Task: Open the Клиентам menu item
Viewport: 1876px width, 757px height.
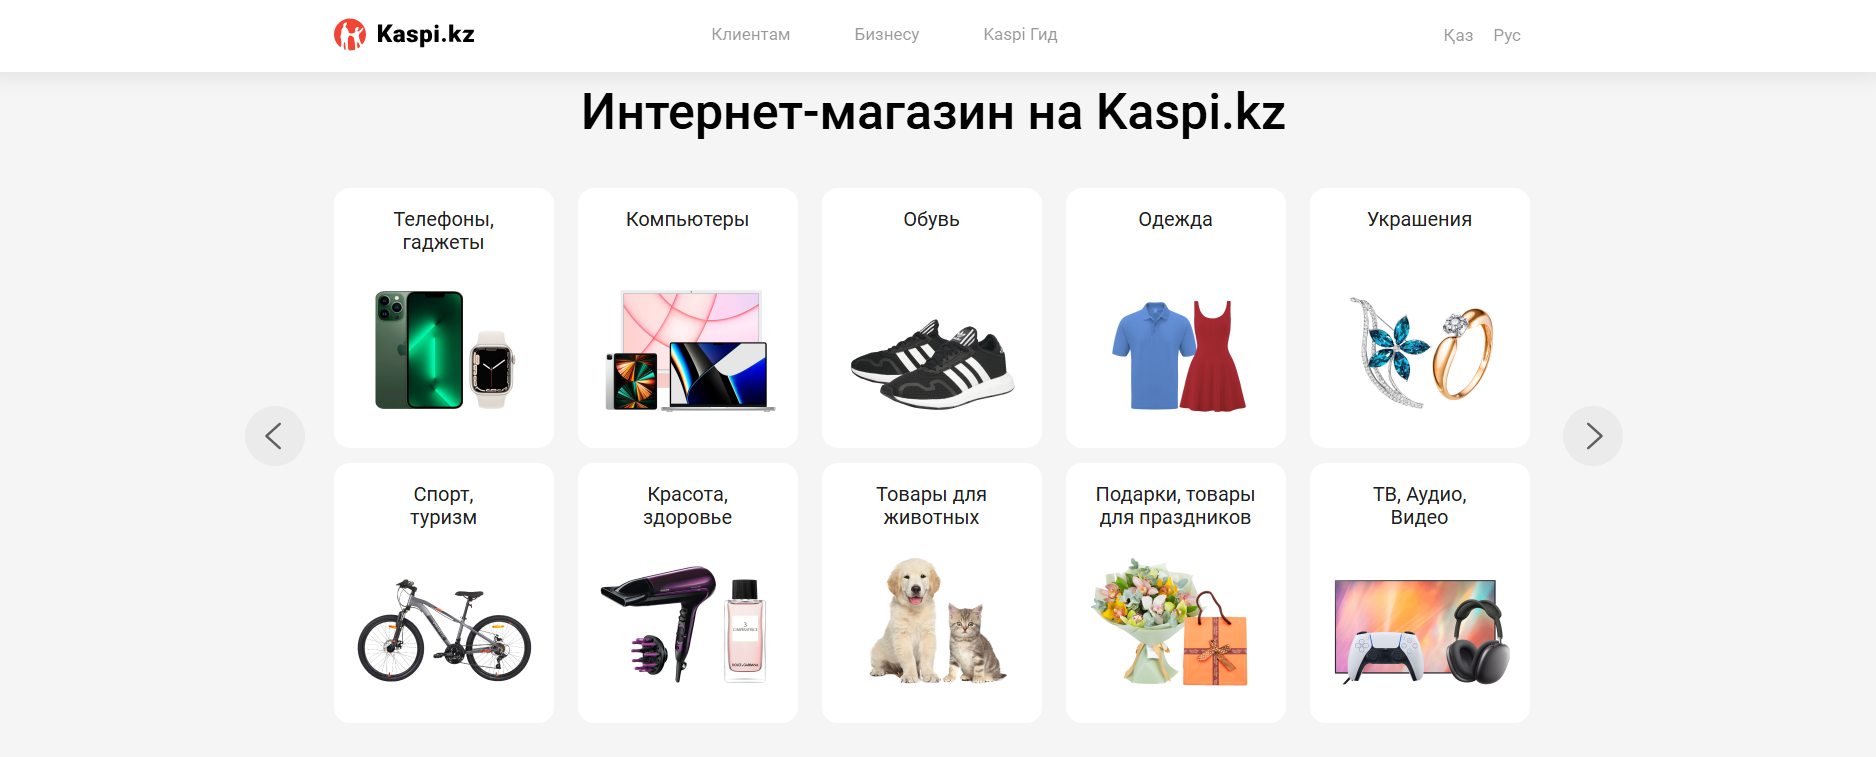Action: point(750,34)
